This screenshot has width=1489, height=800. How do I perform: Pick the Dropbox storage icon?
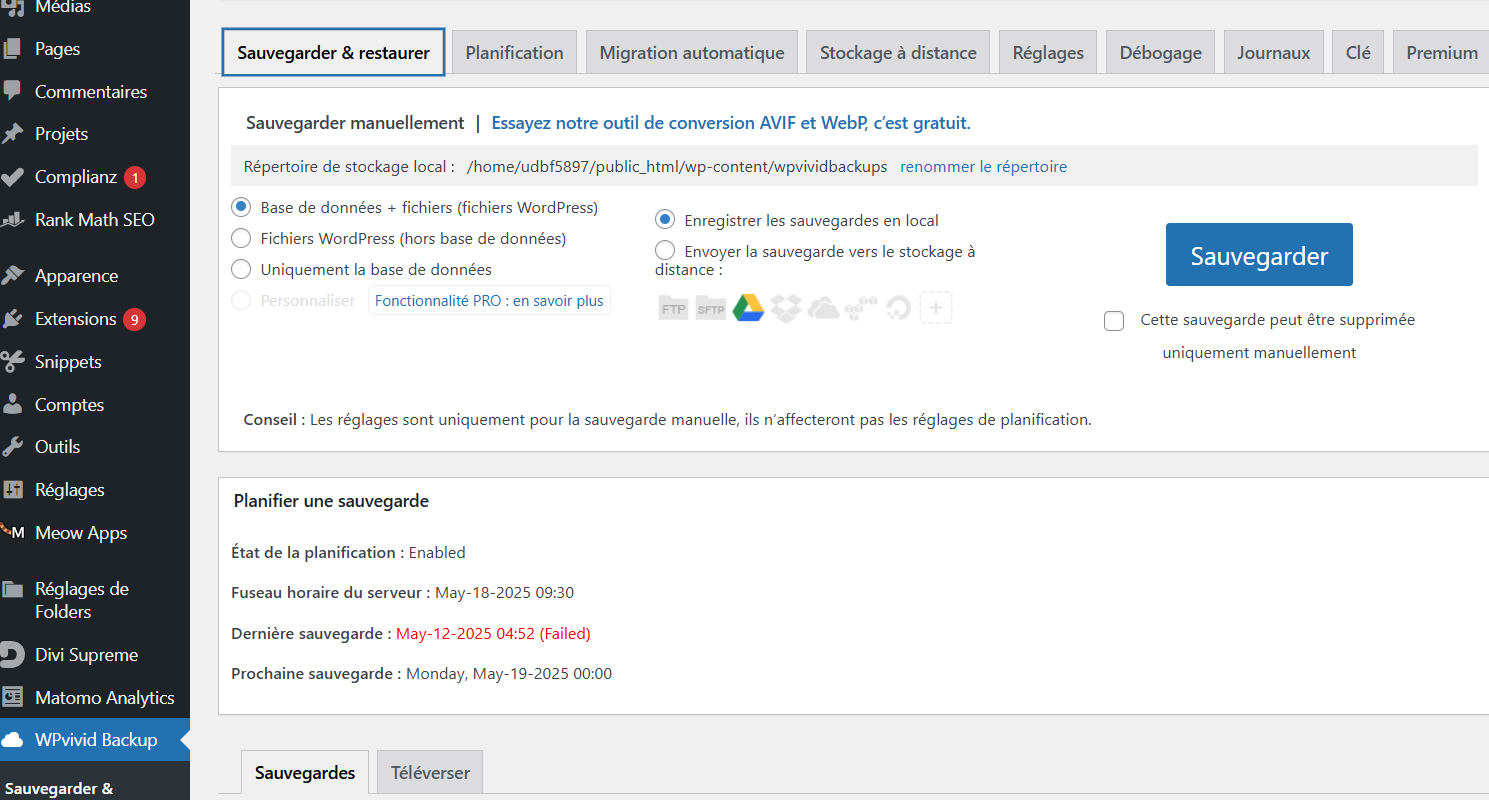[x=786, y=307]
